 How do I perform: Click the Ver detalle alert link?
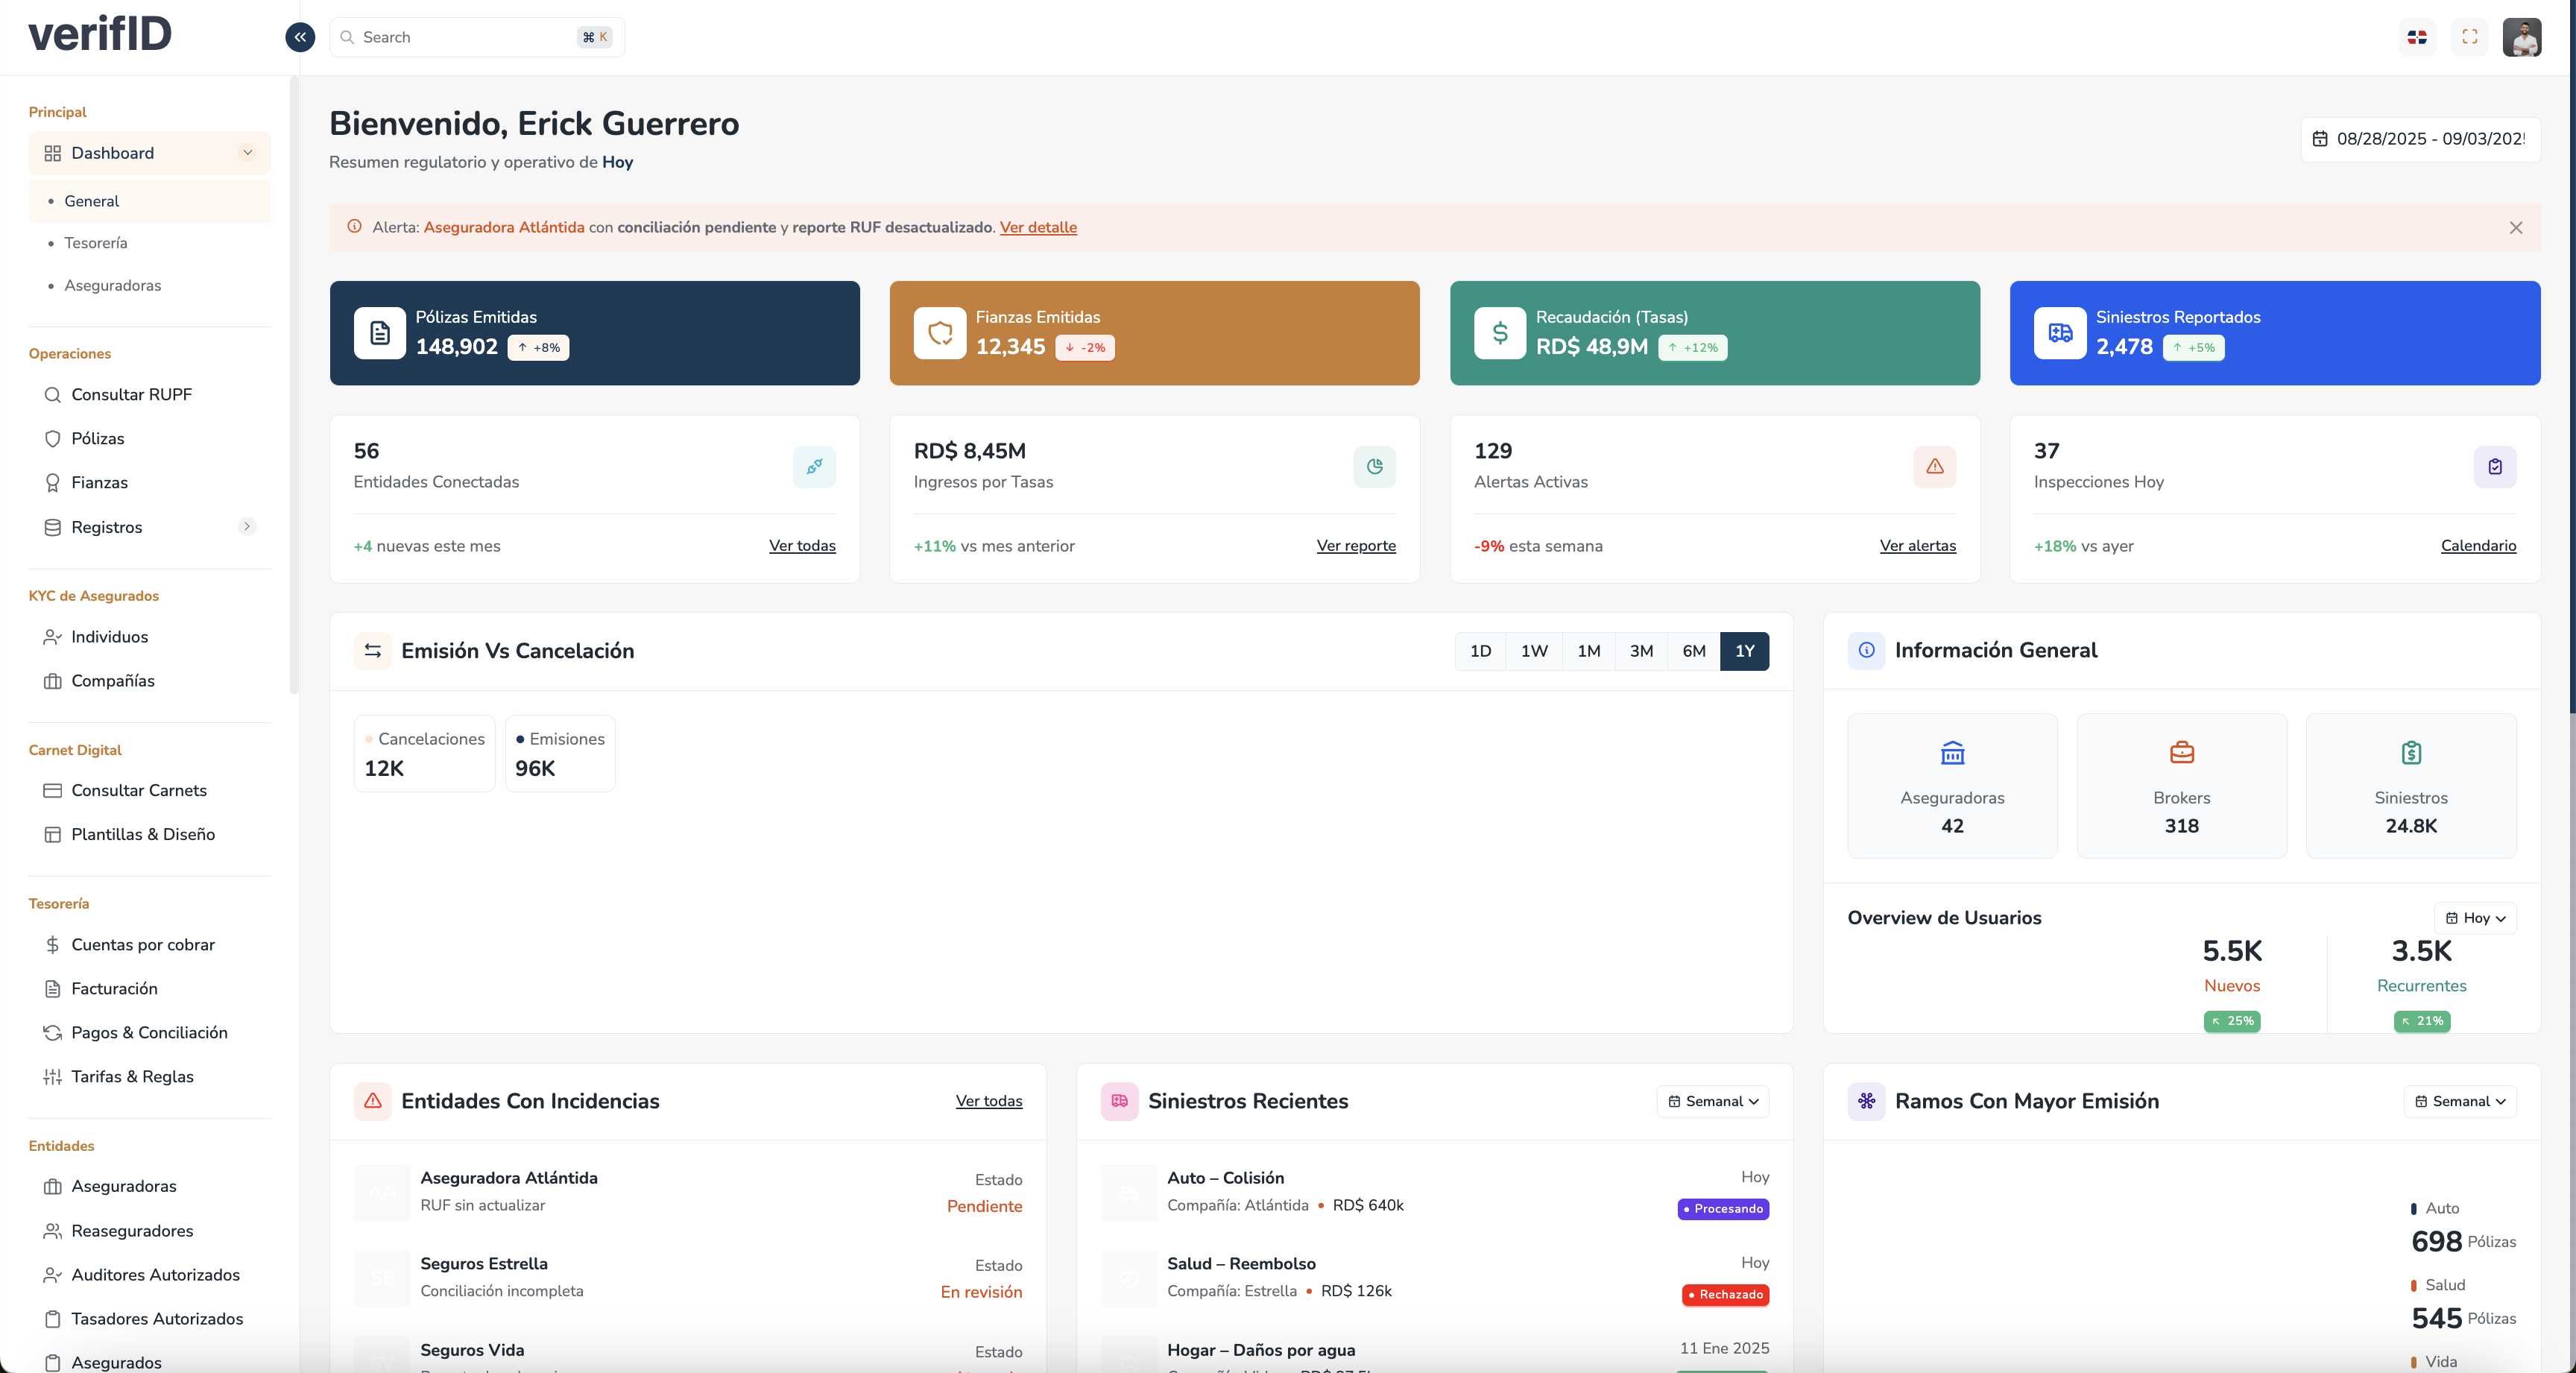pos(1038,227)
